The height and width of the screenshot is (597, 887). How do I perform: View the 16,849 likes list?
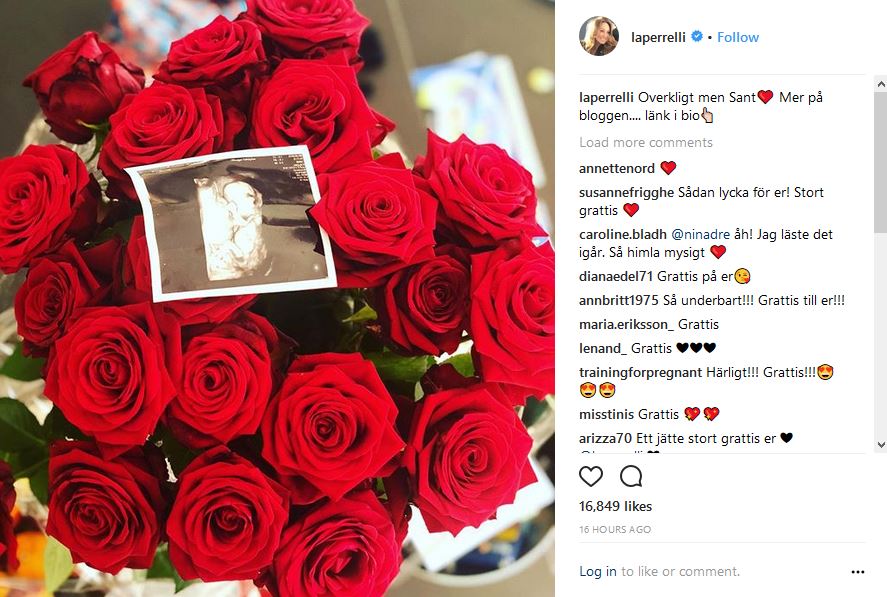615,506
